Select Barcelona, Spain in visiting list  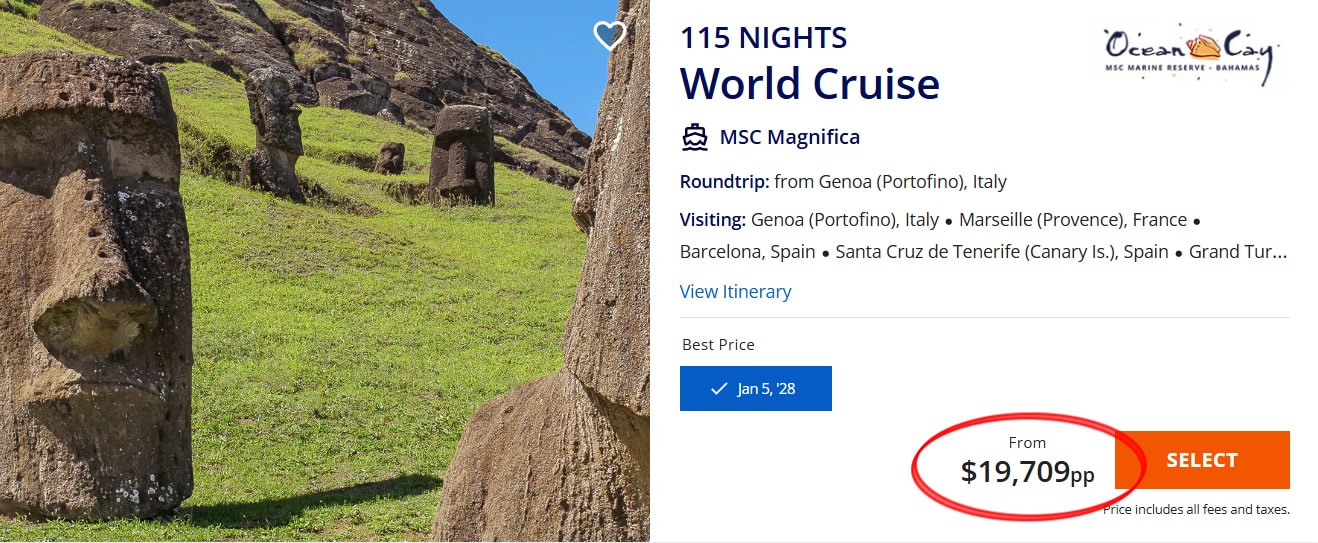pyautogui.click(x=747, y=252)
